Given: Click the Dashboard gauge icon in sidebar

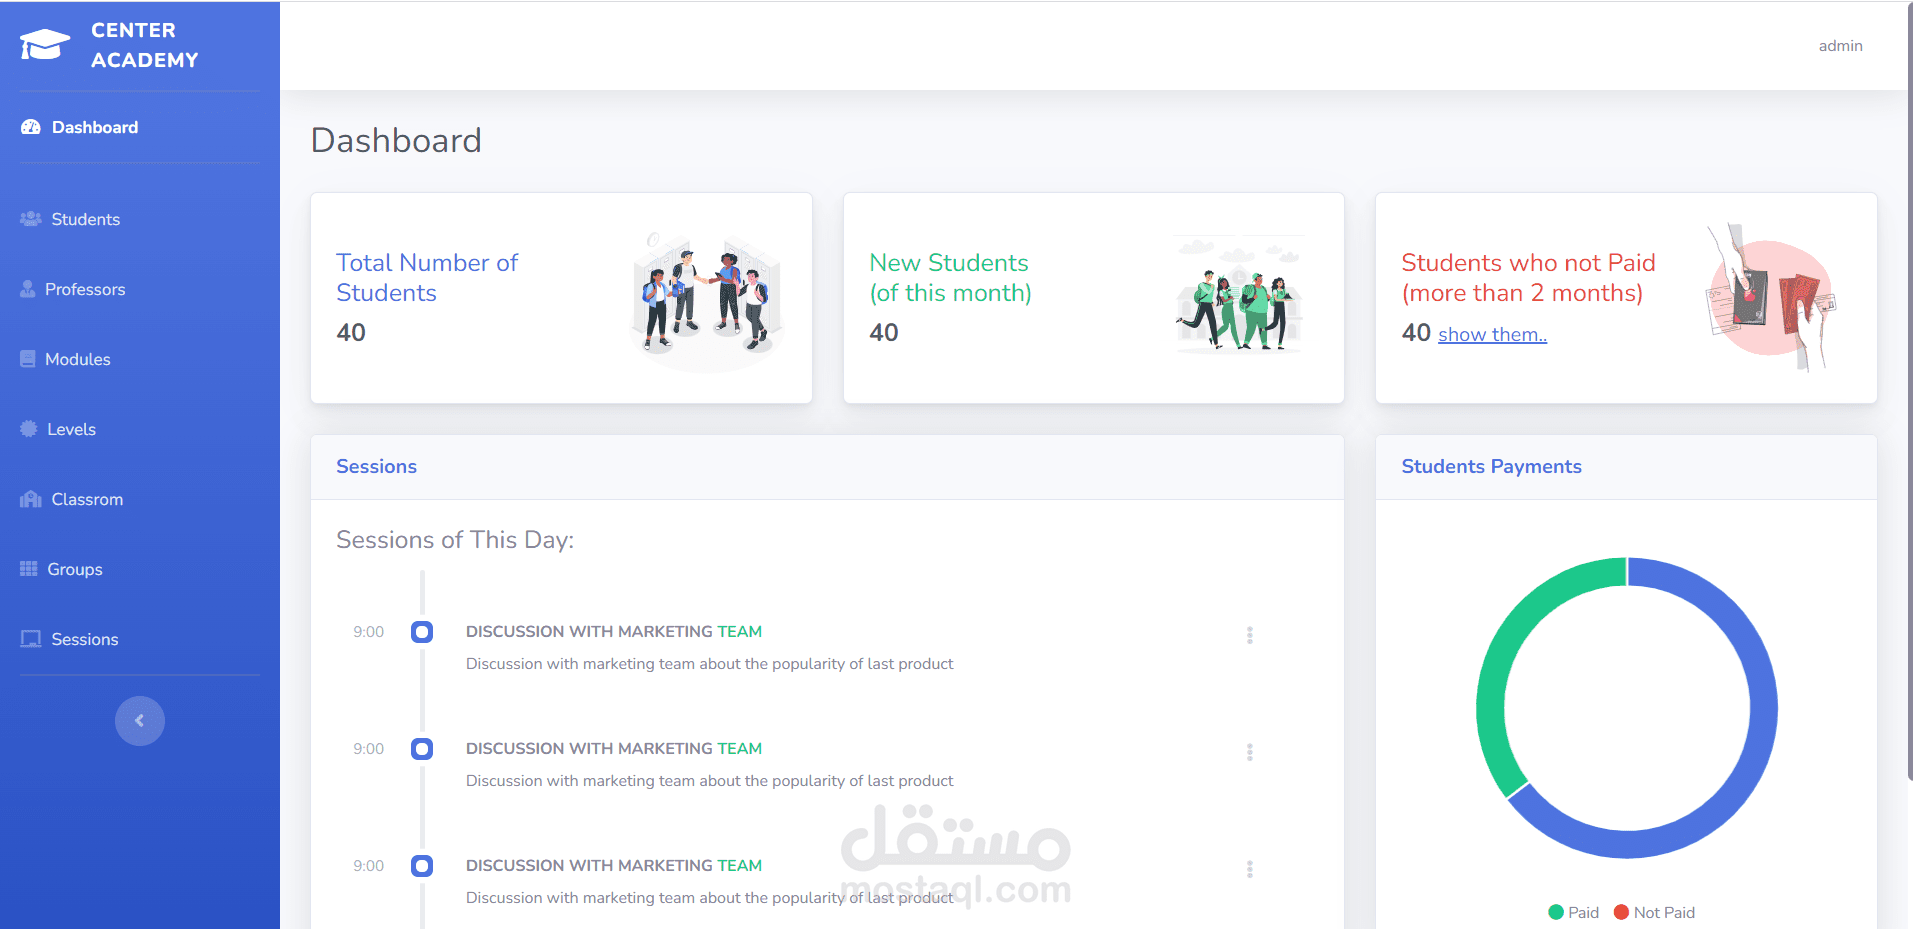Looking at the screenshot, I should (31, 127).
